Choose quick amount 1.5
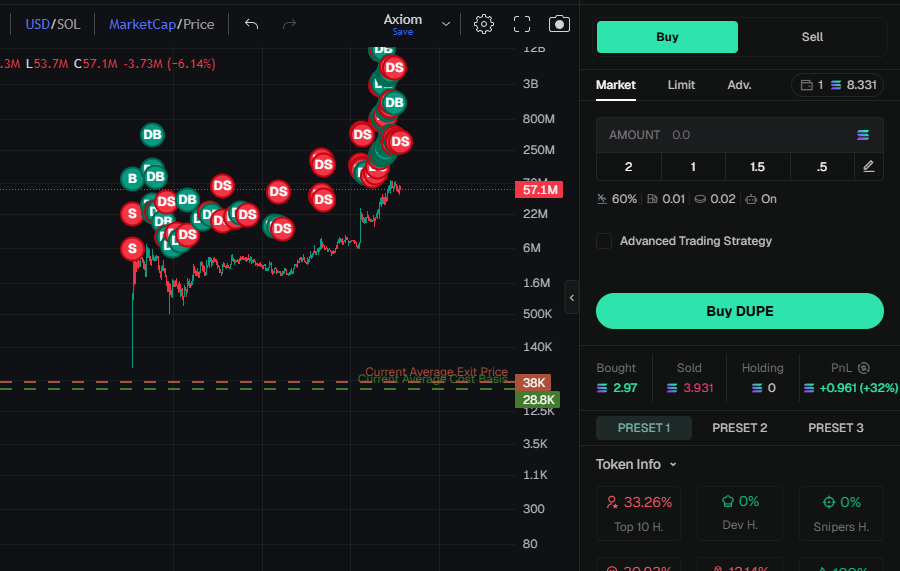 pyautogui.click(x=758, y=167)
